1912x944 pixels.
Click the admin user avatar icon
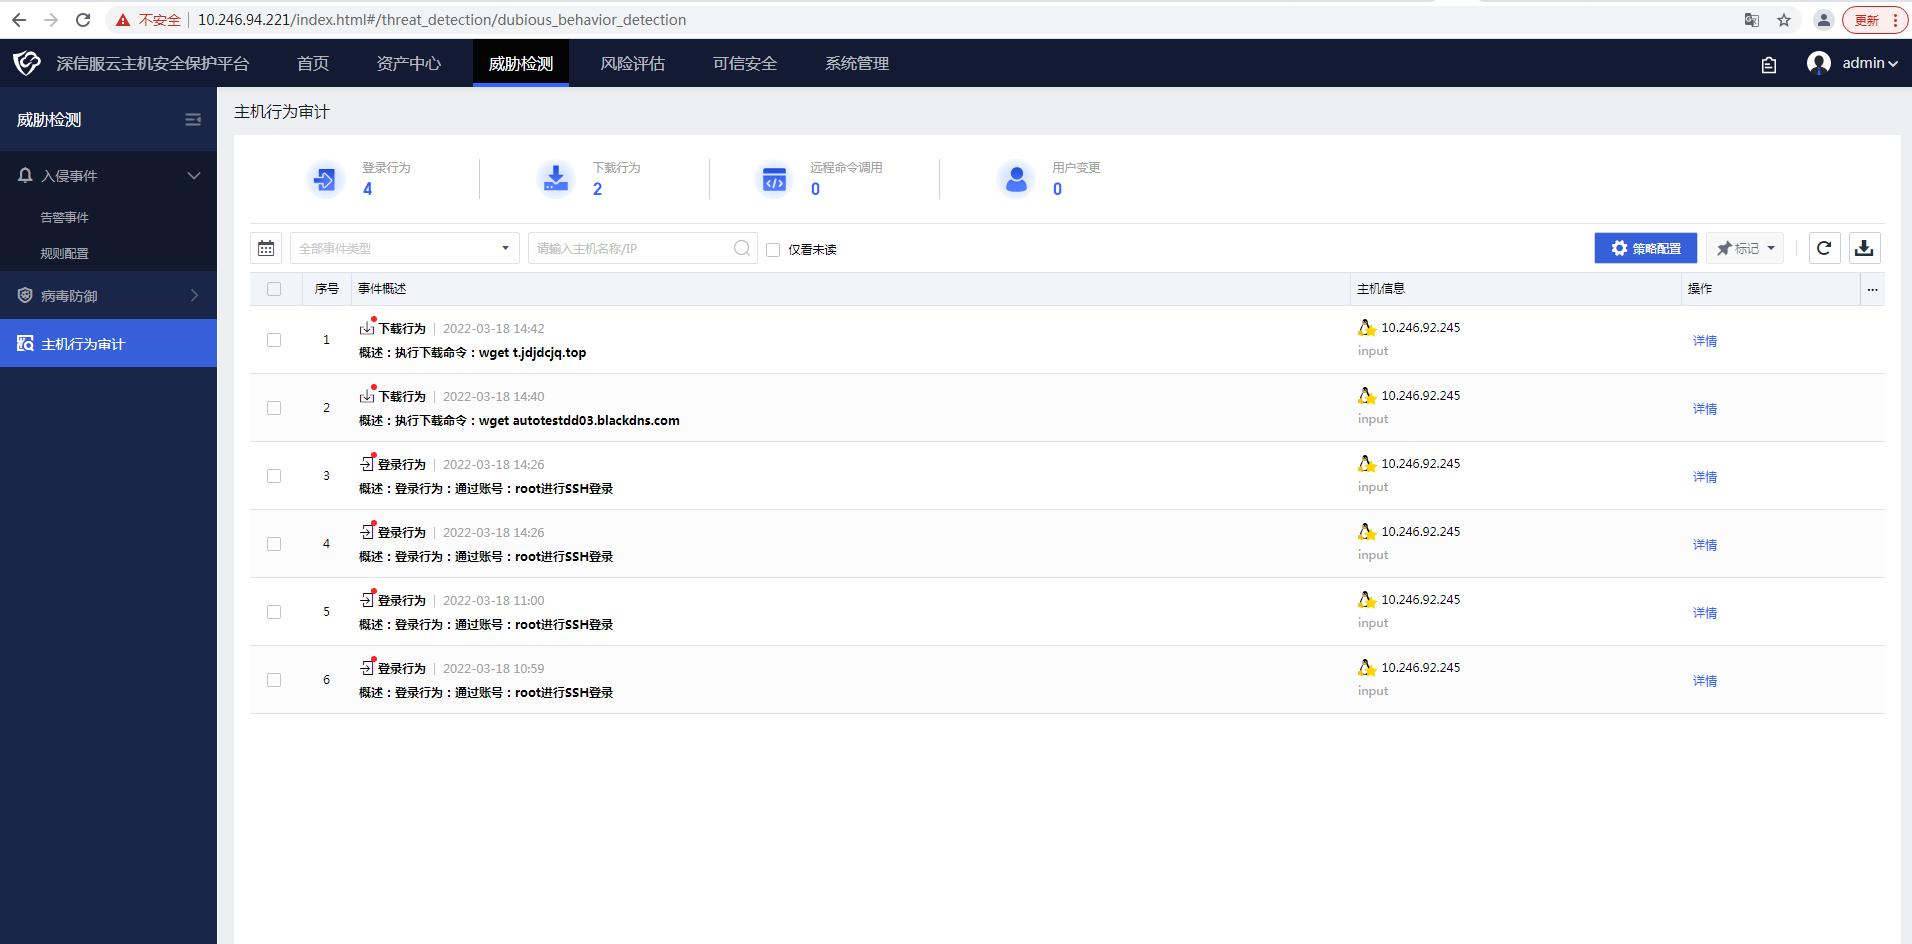click(x=1819, y=63)
